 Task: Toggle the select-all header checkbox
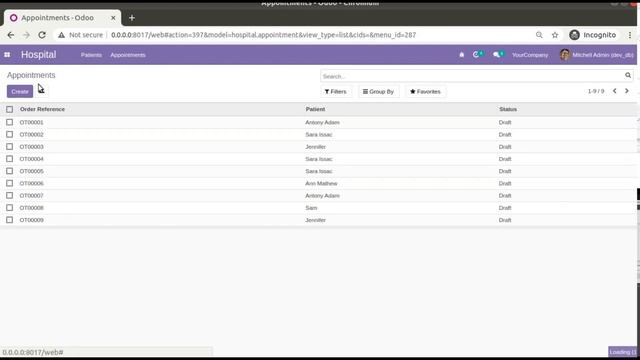point(9,109)
